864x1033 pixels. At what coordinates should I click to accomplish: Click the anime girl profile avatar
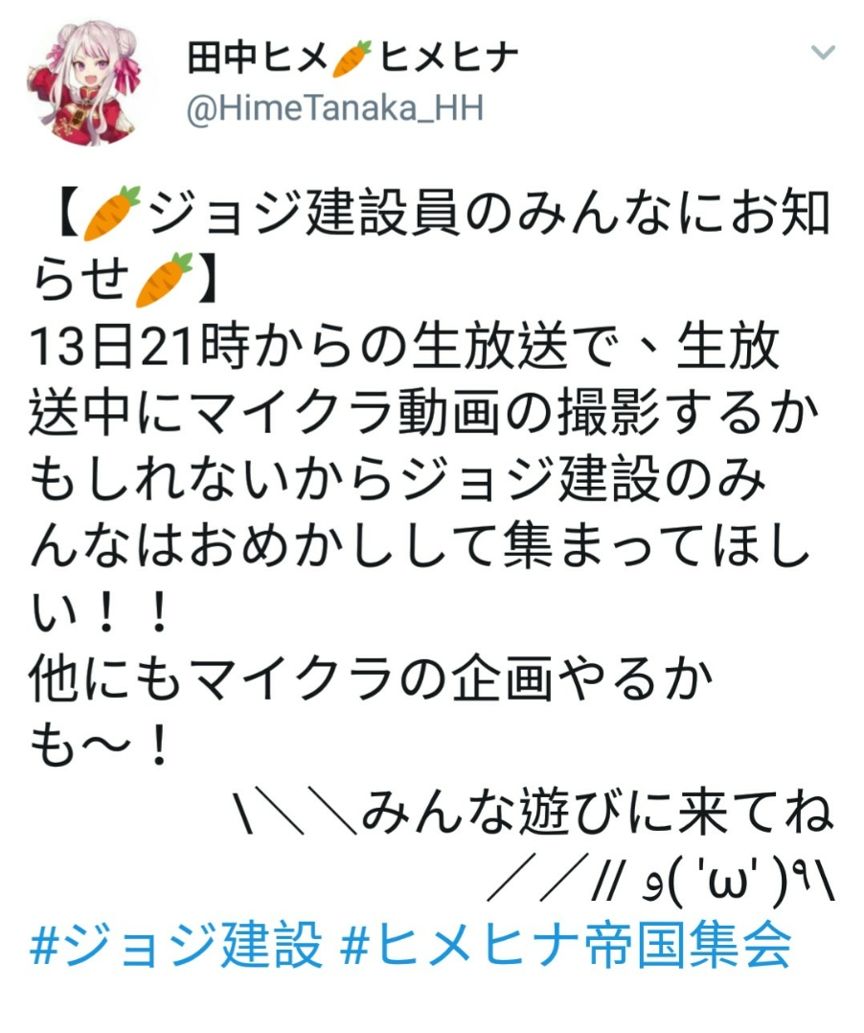coord(83,83)
